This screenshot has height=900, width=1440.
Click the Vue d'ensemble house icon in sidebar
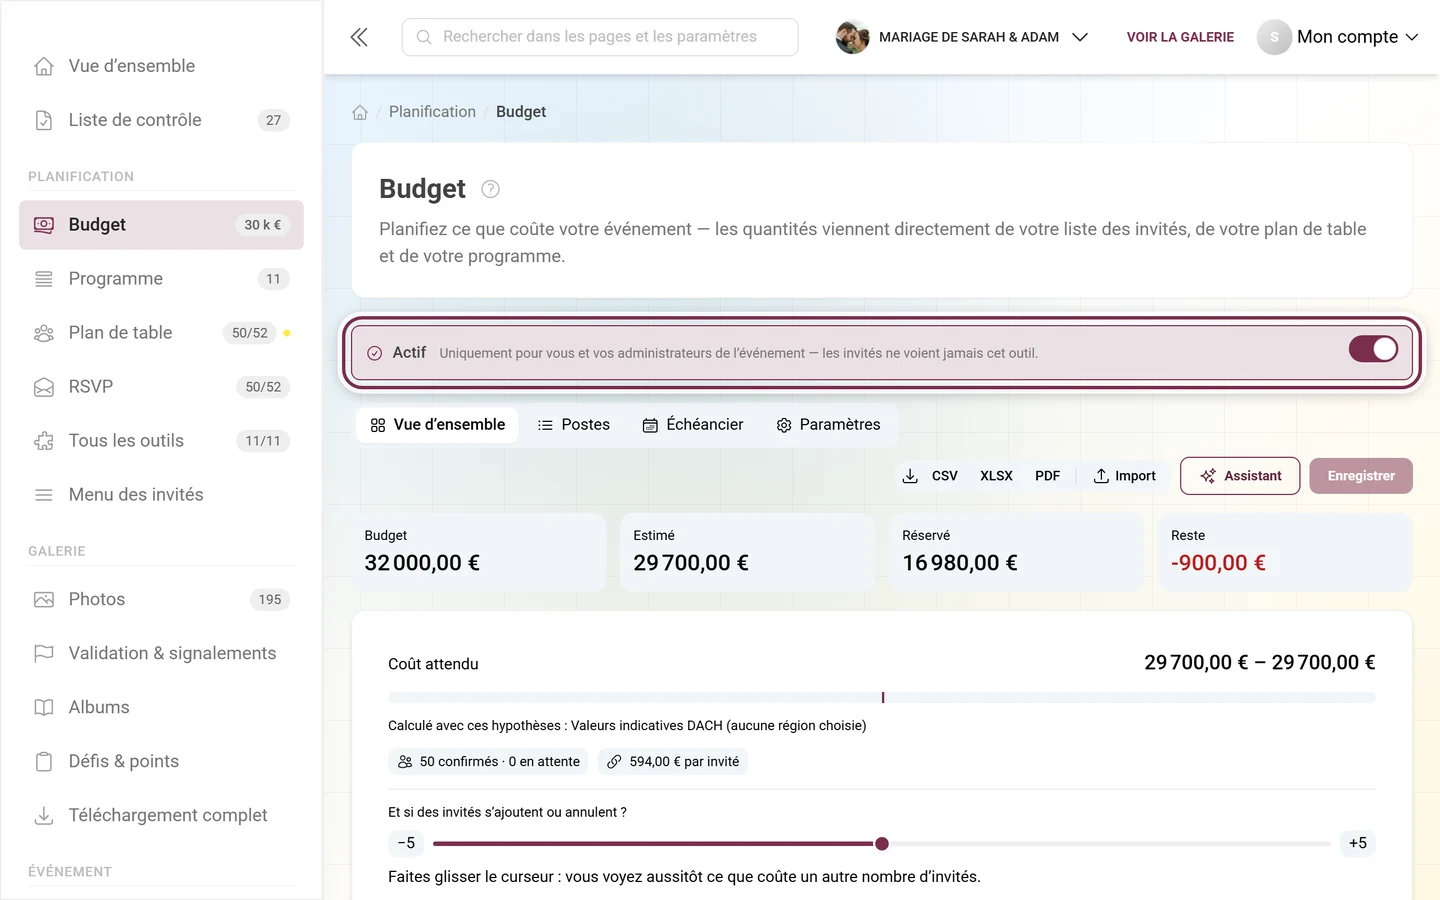coord(44,66)
